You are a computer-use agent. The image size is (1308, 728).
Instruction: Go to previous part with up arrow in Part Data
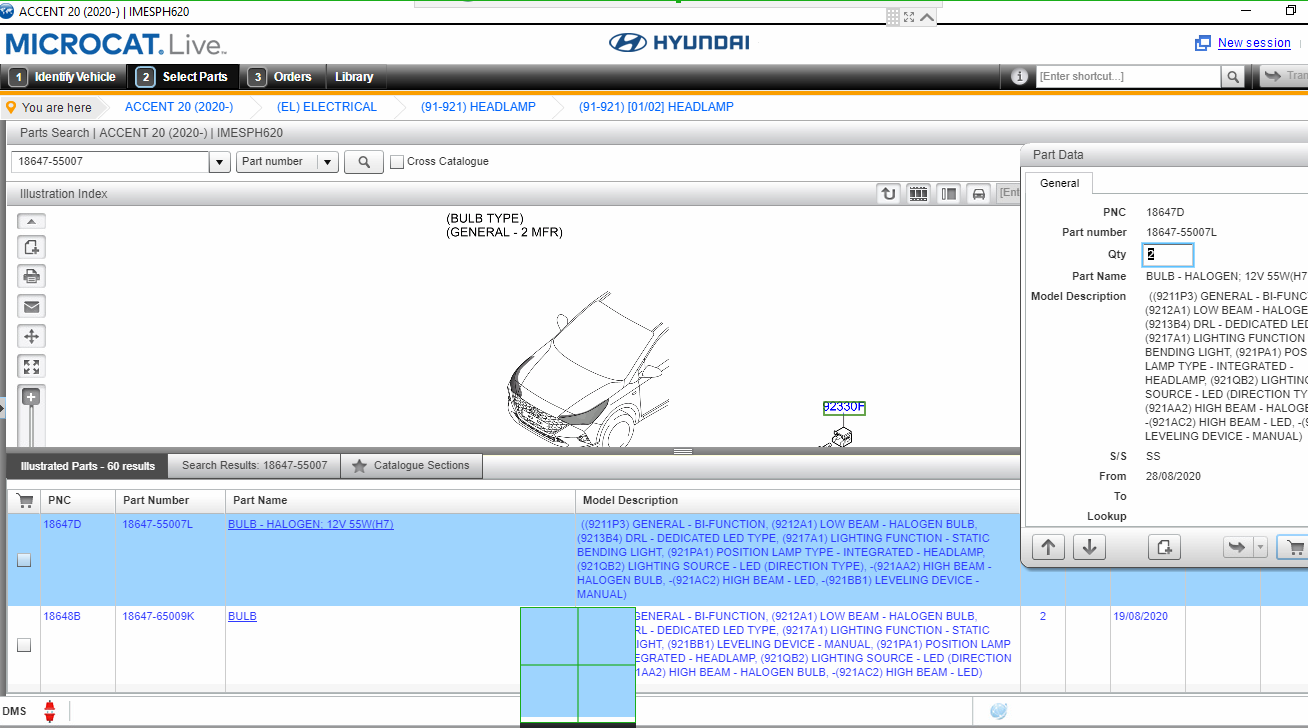pyautogui.click(x=1048, y=547)
